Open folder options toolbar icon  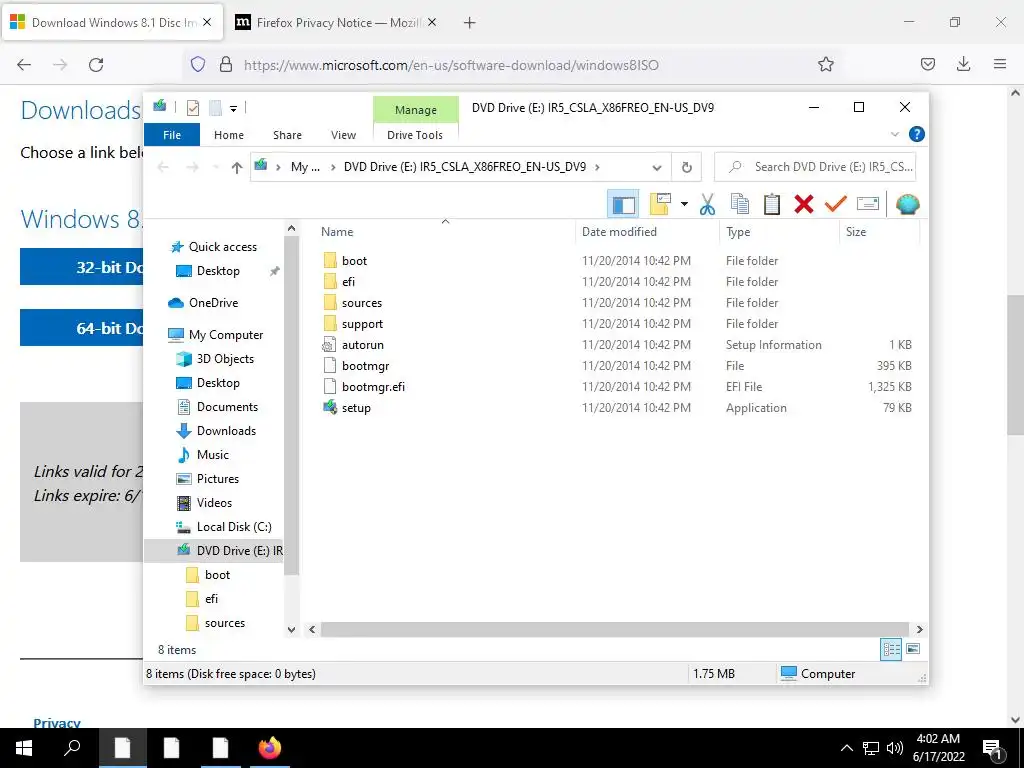(x=660, y=204)
